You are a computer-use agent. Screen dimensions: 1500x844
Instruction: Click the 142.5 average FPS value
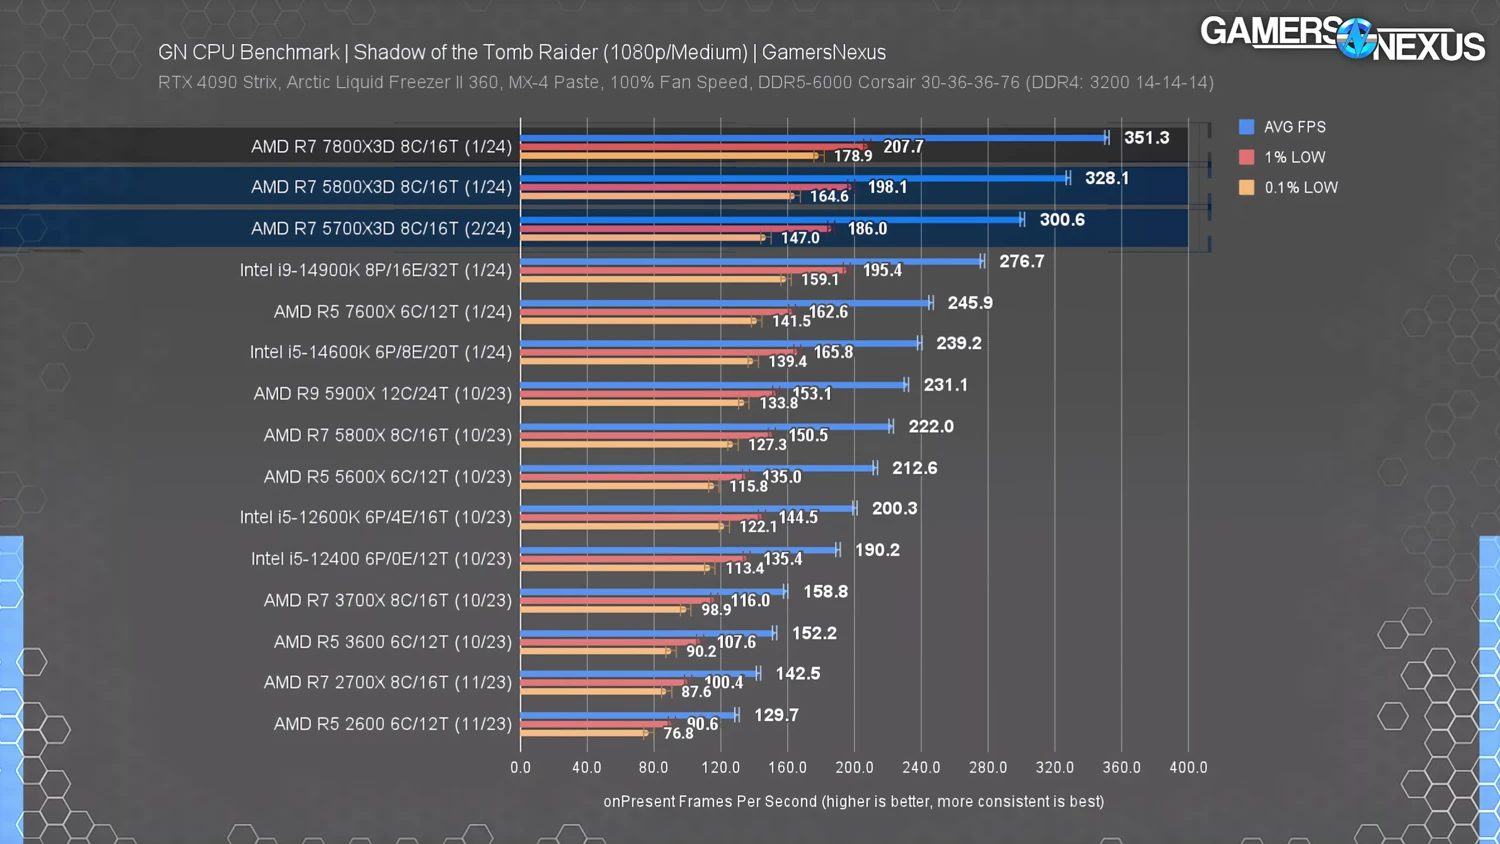point(798,674)
